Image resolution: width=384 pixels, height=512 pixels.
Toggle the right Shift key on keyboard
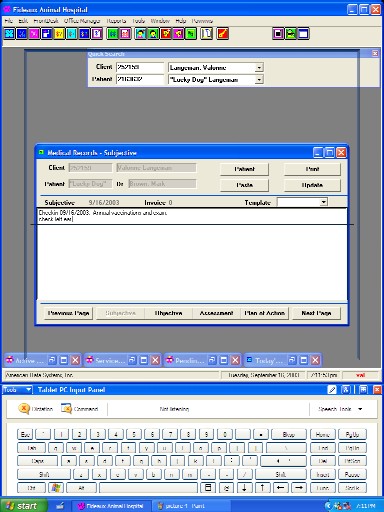(x=281, y=475)
